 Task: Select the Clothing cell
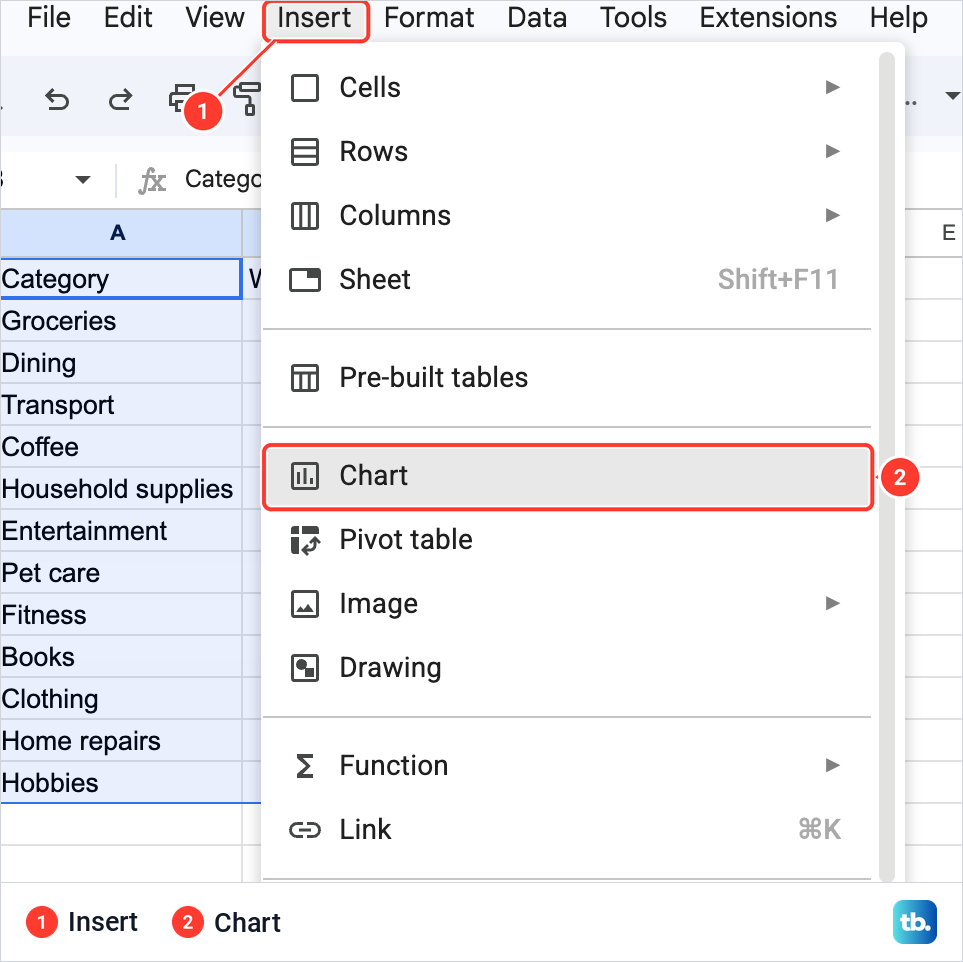120,699
